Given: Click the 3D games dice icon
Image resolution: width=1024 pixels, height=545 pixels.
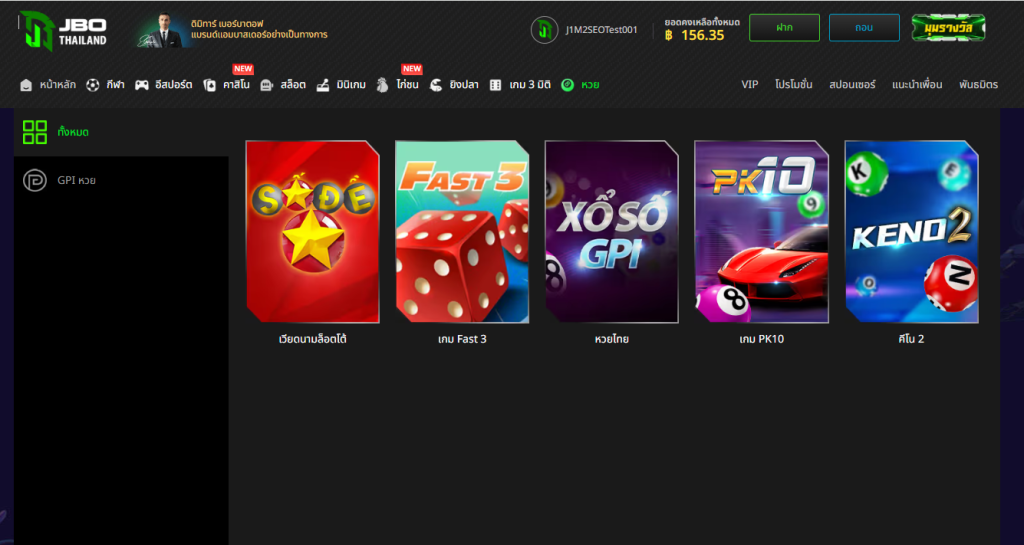Looking at the screenshot, I should point(496,85).
